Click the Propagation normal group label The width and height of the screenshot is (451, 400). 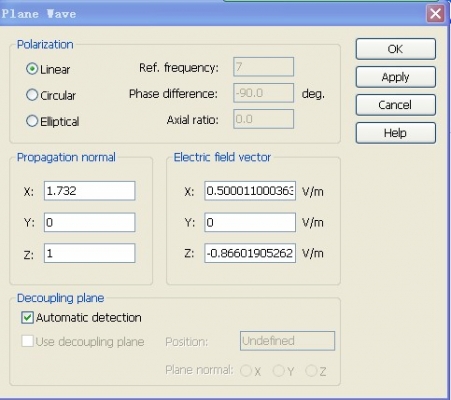tap(66, 157)
